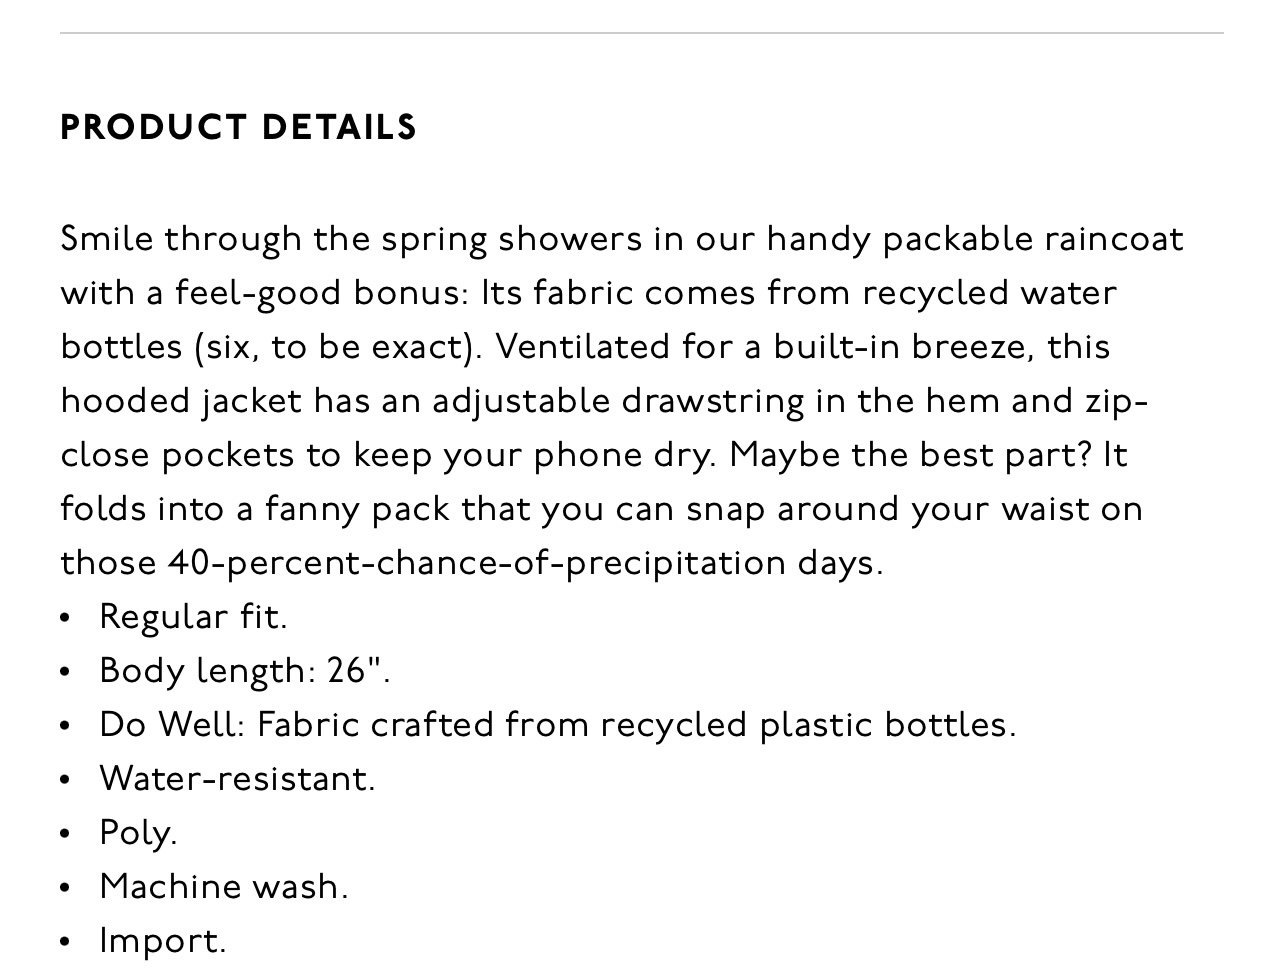Click the 'Poly.' bullet item

pyautogui.click(x=138, y=832)
